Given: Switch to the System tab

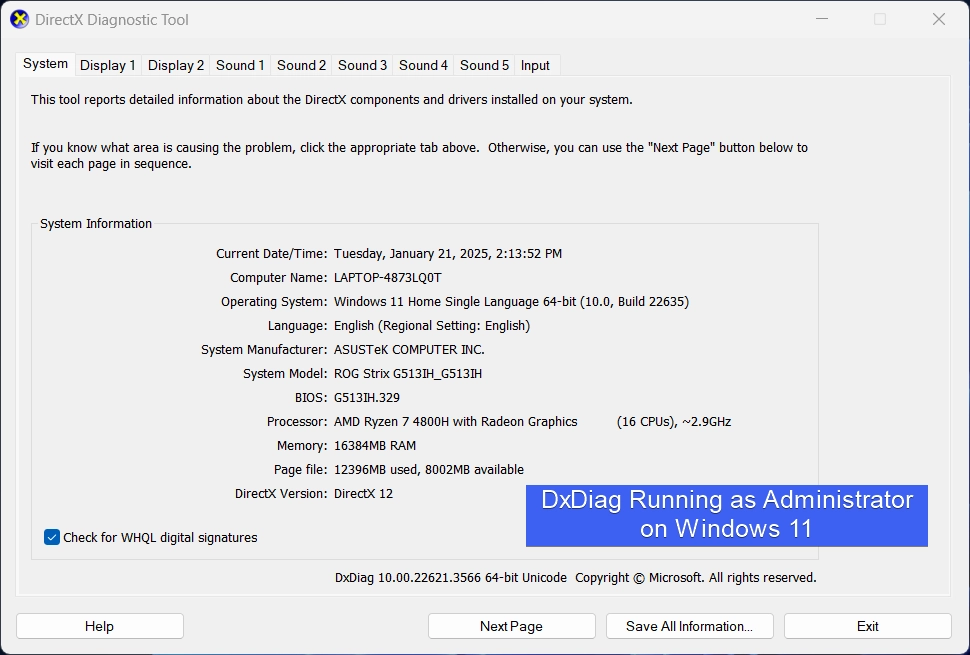Looking at the screenshot, I should pyautogui.click(x=45, y=64).
